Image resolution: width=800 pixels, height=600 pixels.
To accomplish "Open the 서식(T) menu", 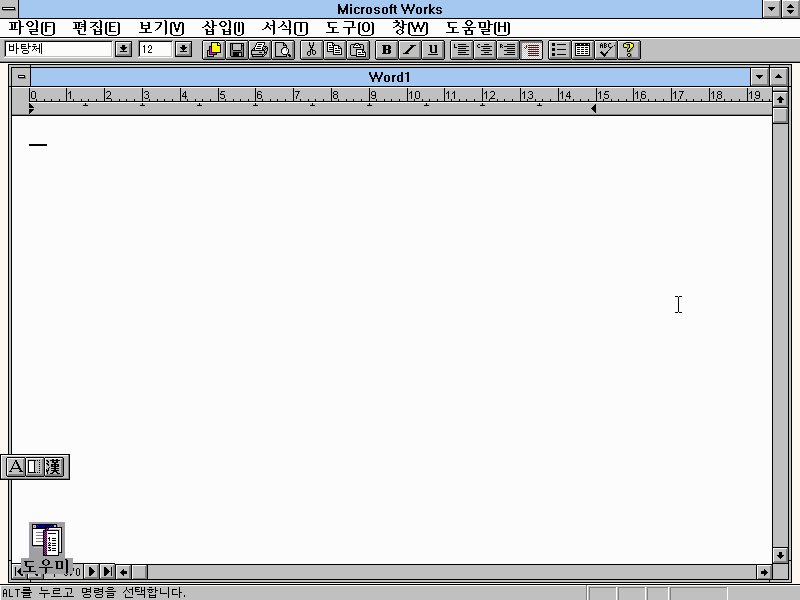I will tap(285, 28).
